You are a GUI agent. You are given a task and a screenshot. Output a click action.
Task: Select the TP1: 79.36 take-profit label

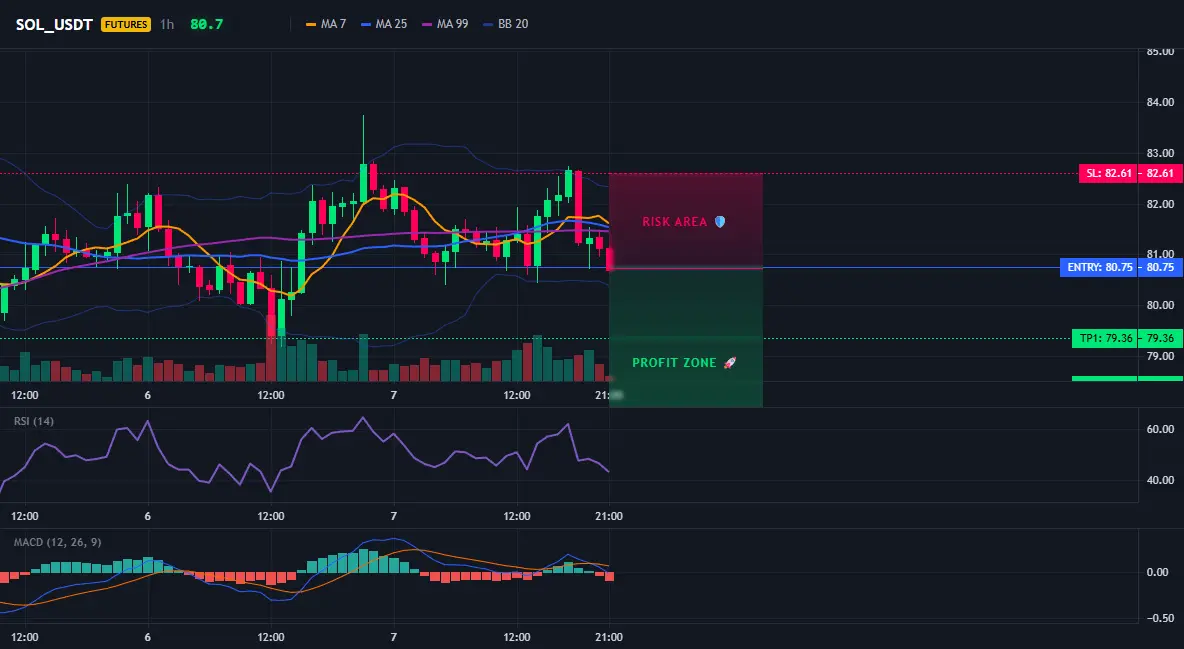point(1105,338)
